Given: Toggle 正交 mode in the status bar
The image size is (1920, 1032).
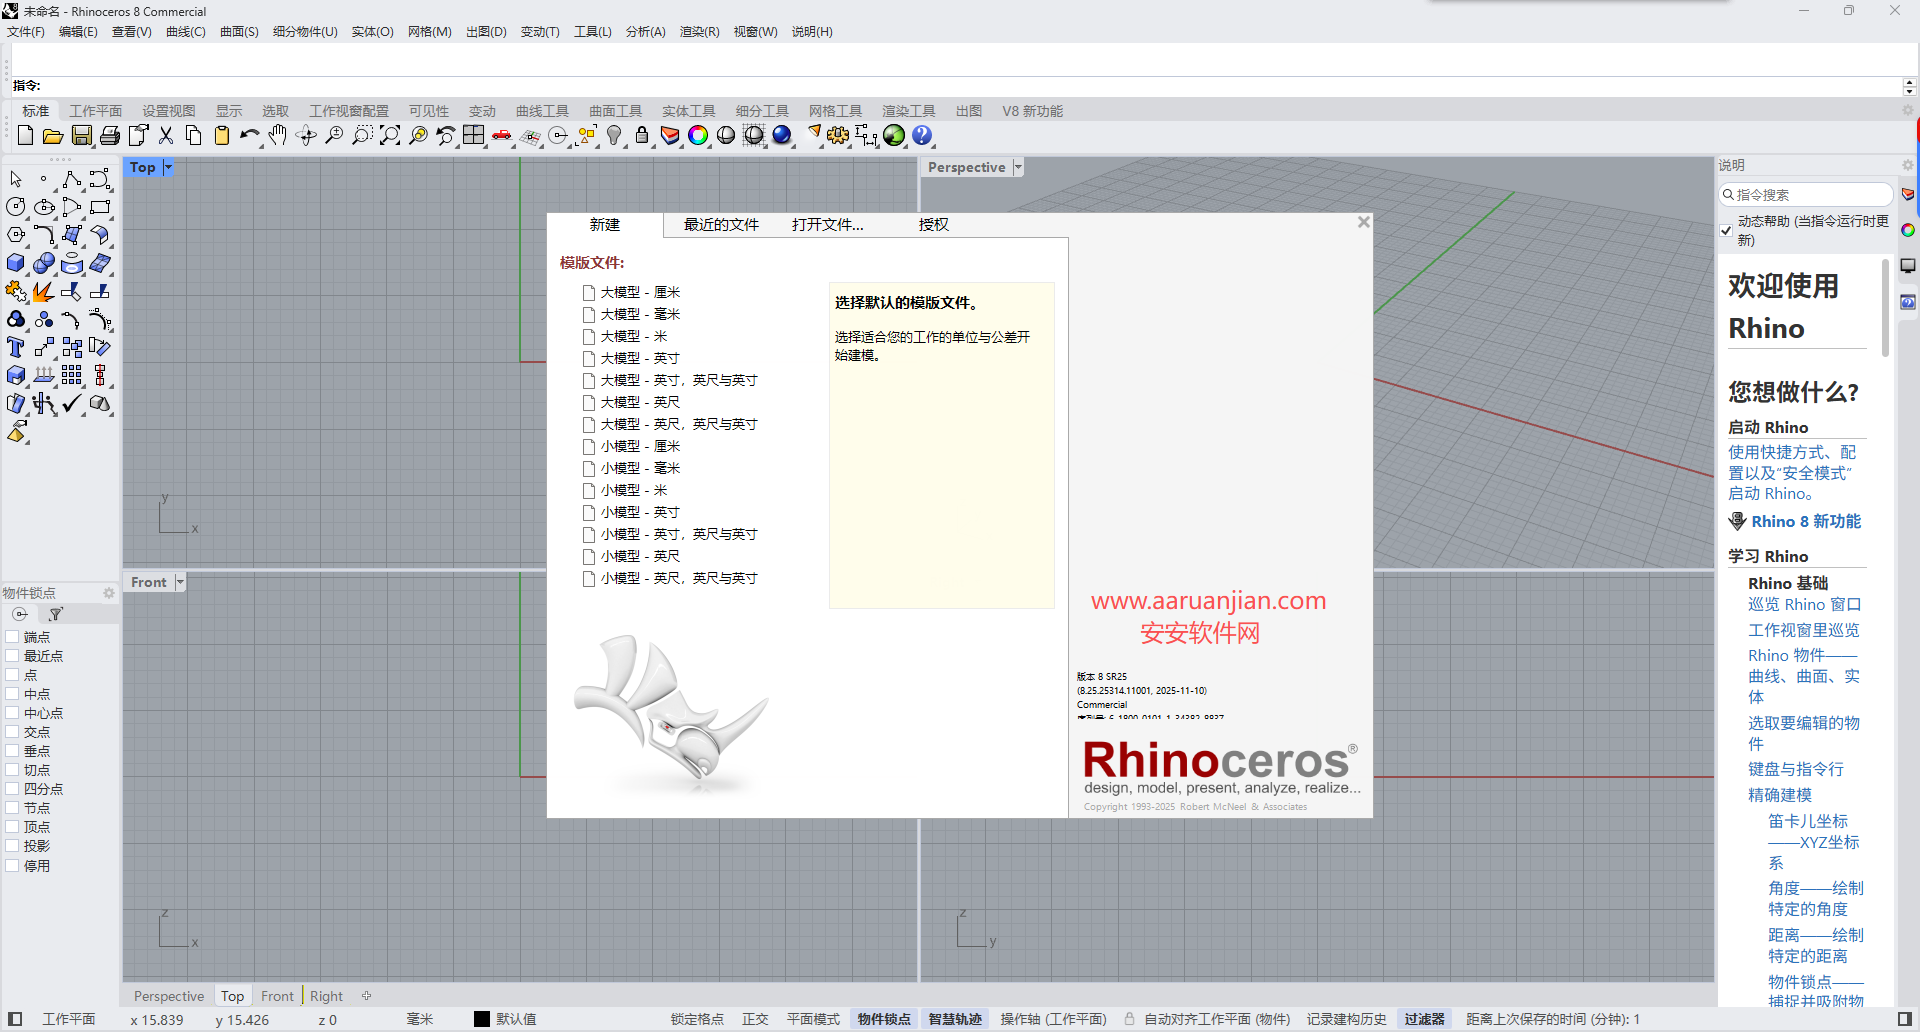Looking at the screenshot, I should coord(755,1019).
